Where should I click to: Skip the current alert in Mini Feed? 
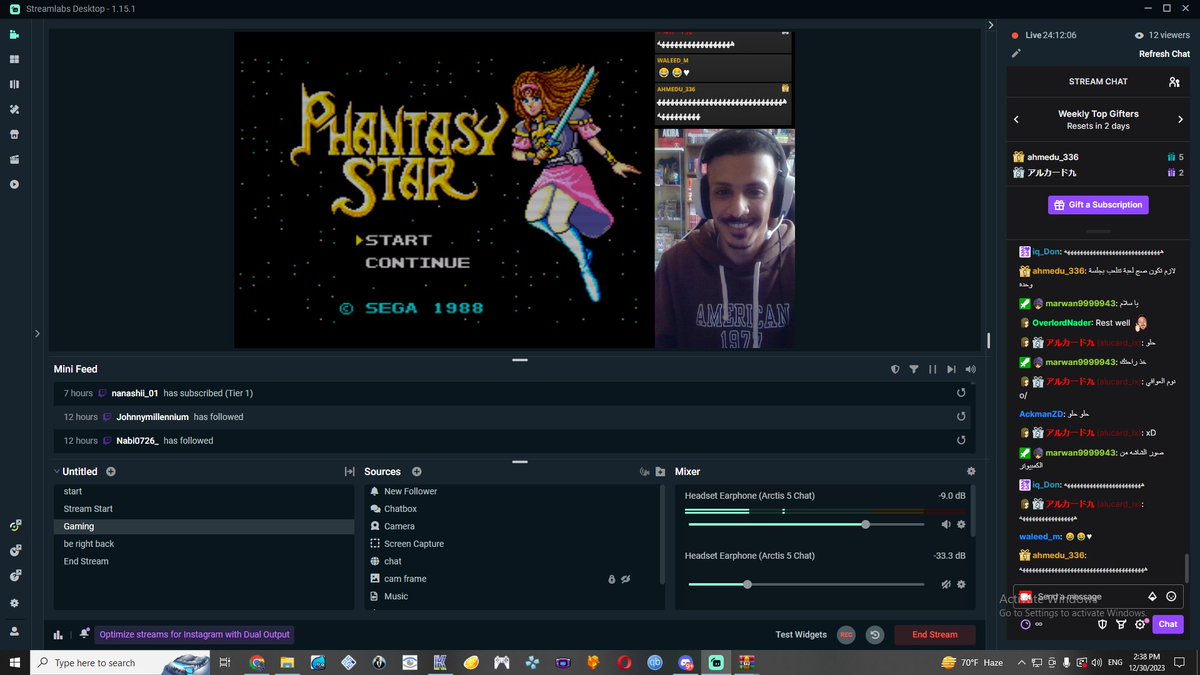point(951,369)
